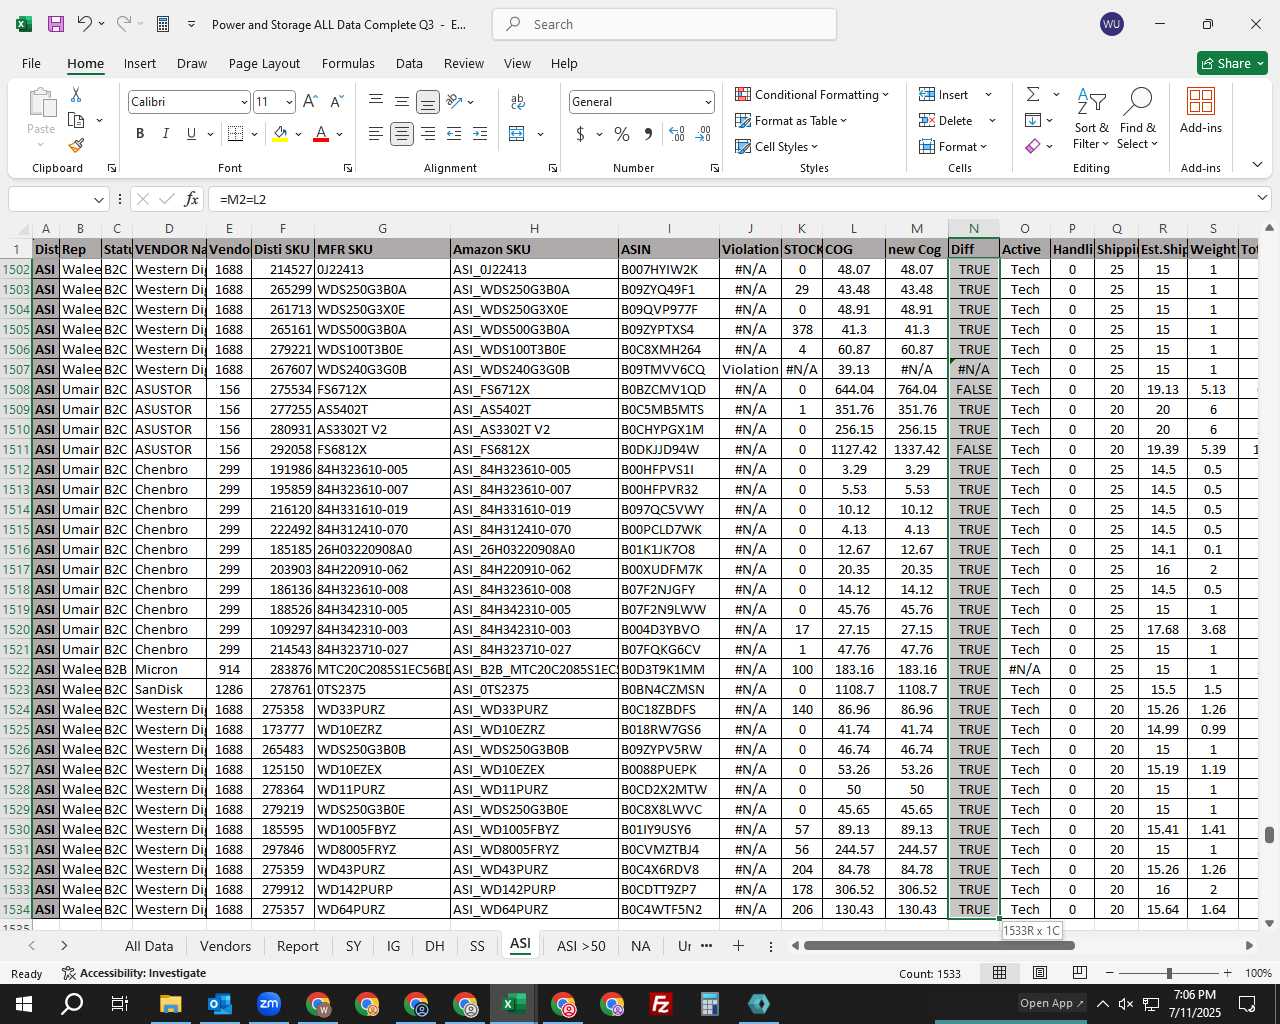Screen dimensions: 1280x1024
Task: Insert function using the fx icon
Action: coord(192,199)
